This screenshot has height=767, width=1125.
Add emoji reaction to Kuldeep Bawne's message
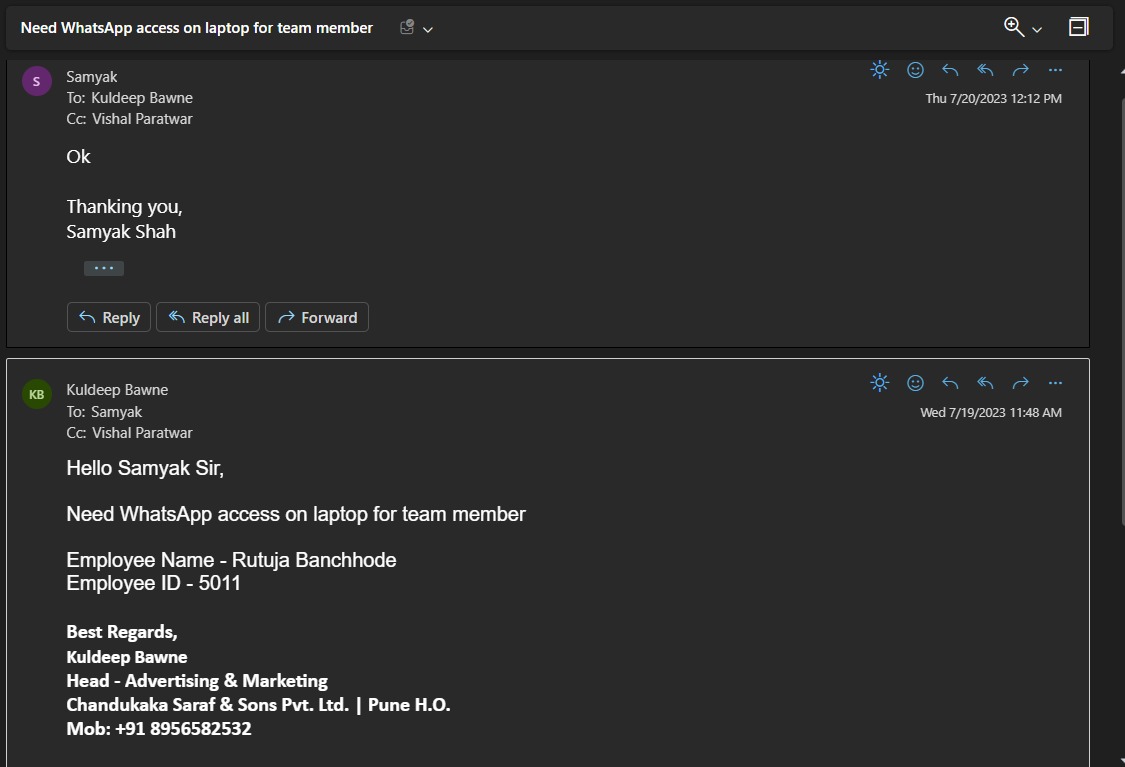pos(915,382)
